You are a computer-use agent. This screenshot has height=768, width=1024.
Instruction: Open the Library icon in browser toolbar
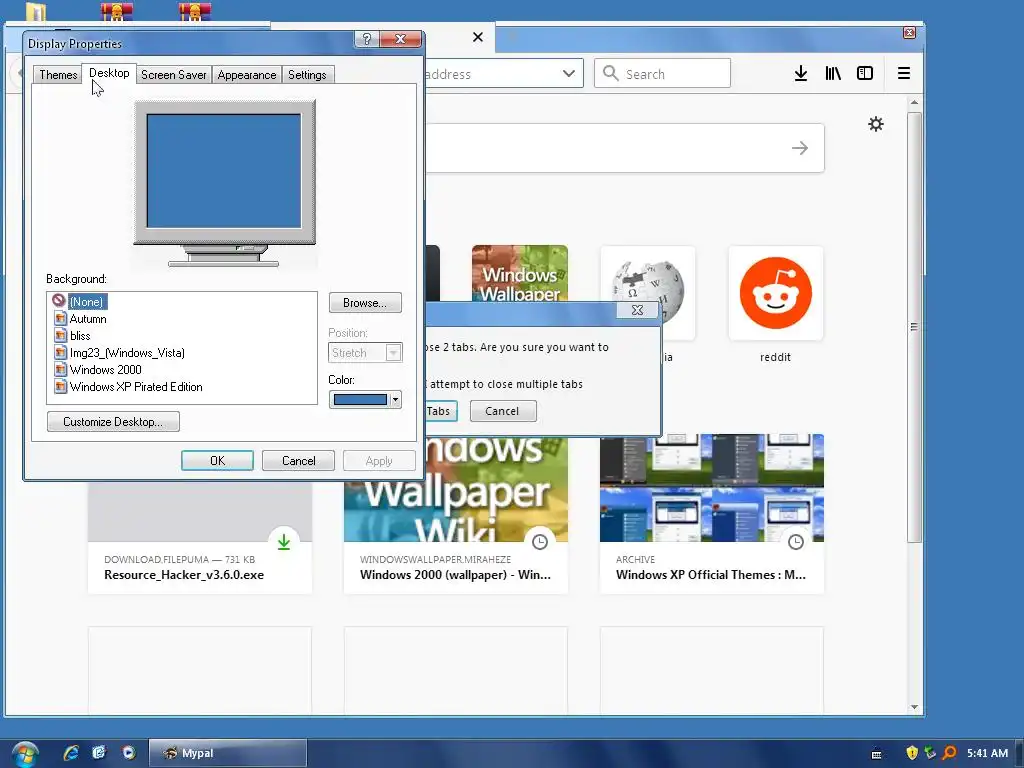click(x=833, y=73)
